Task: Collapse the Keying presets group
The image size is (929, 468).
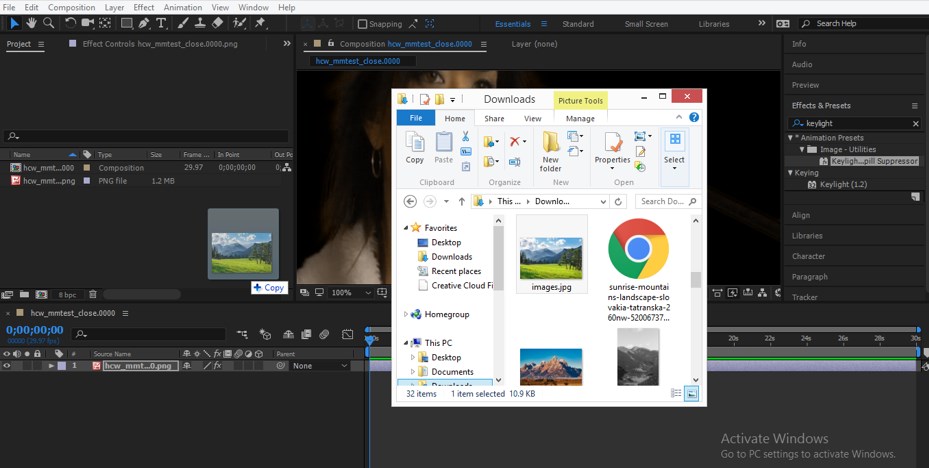Action: click(790, 173)
